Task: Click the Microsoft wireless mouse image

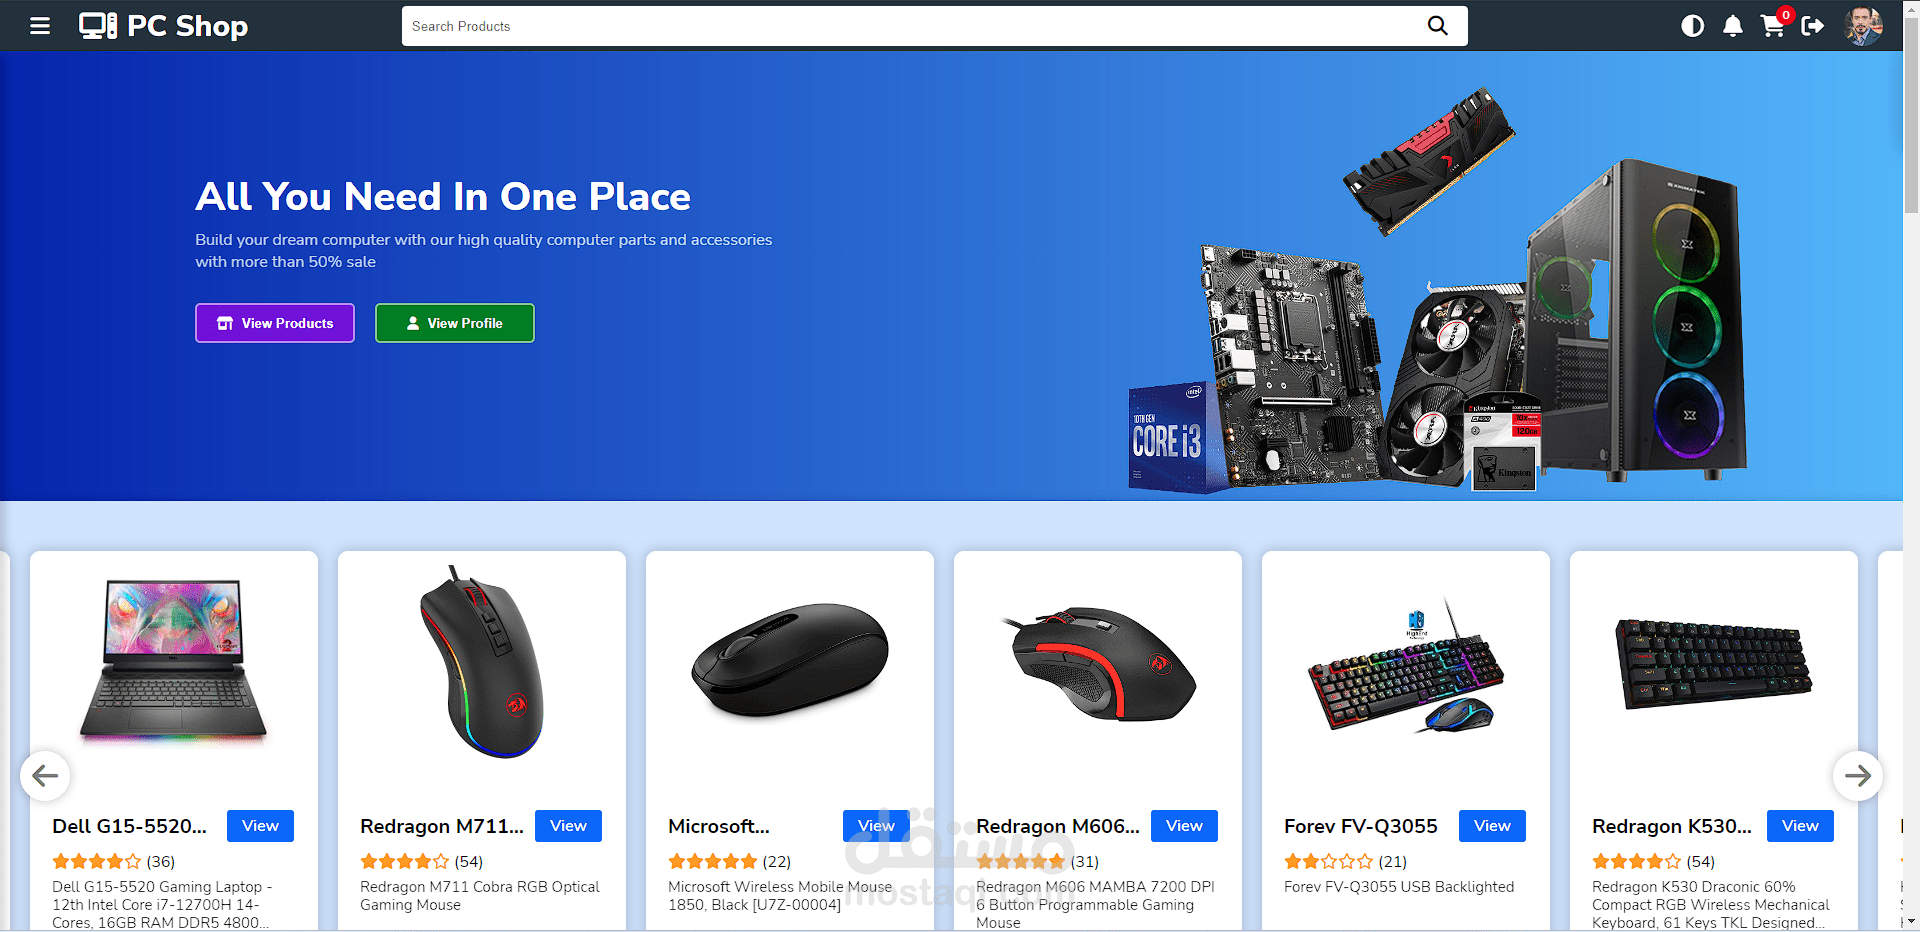Action: [x=790, y=660]
